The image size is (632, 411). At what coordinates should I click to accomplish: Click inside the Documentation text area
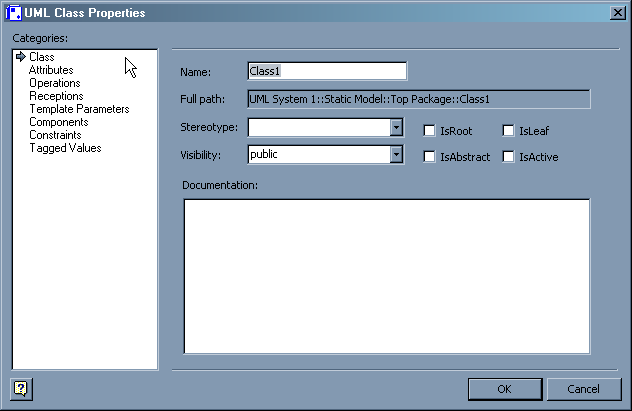click(x=386, y=275)
